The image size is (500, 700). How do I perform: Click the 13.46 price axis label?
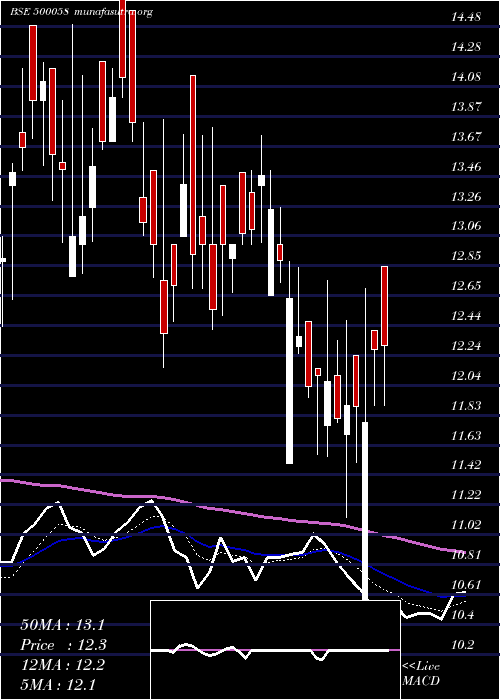coord(466,167)
